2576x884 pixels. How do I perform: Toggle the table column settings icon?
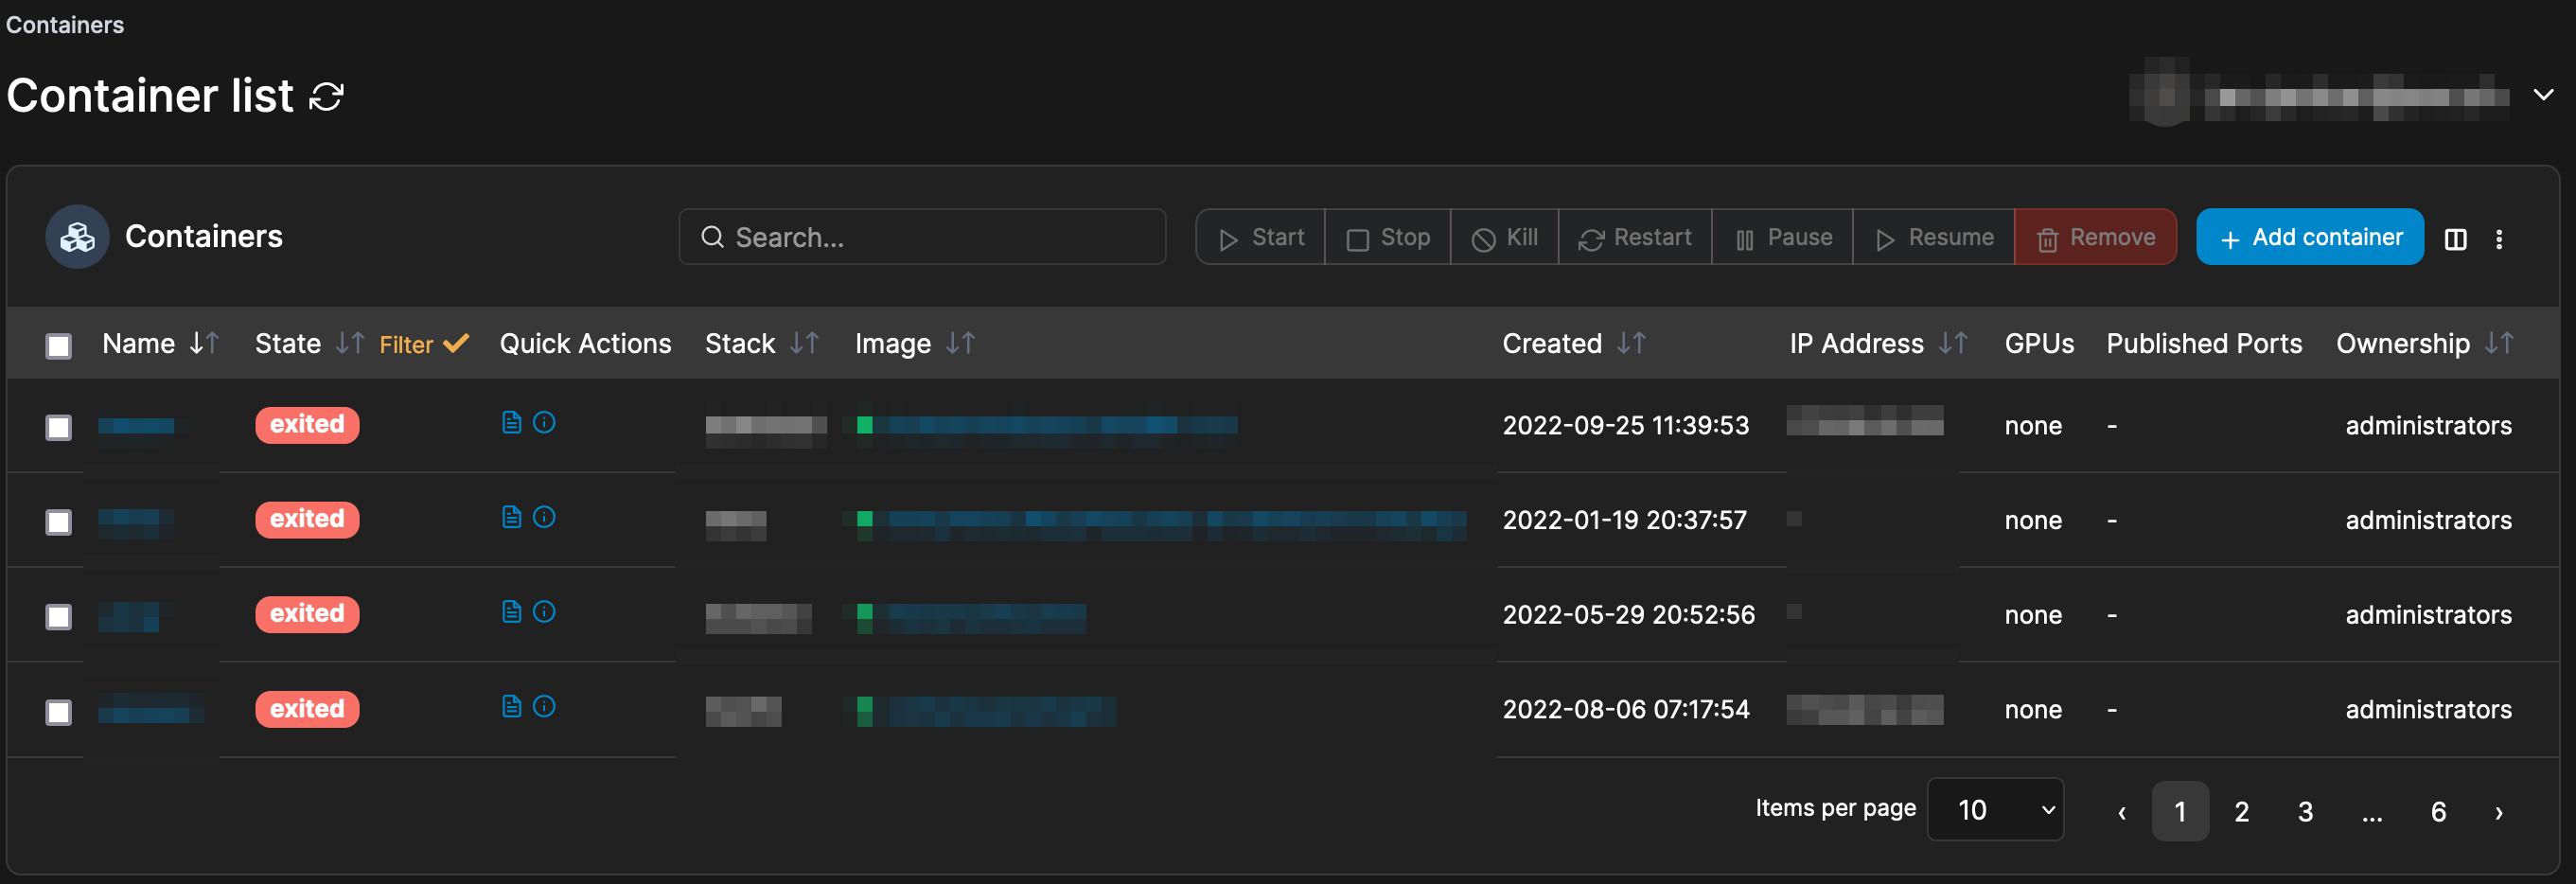2456,239
